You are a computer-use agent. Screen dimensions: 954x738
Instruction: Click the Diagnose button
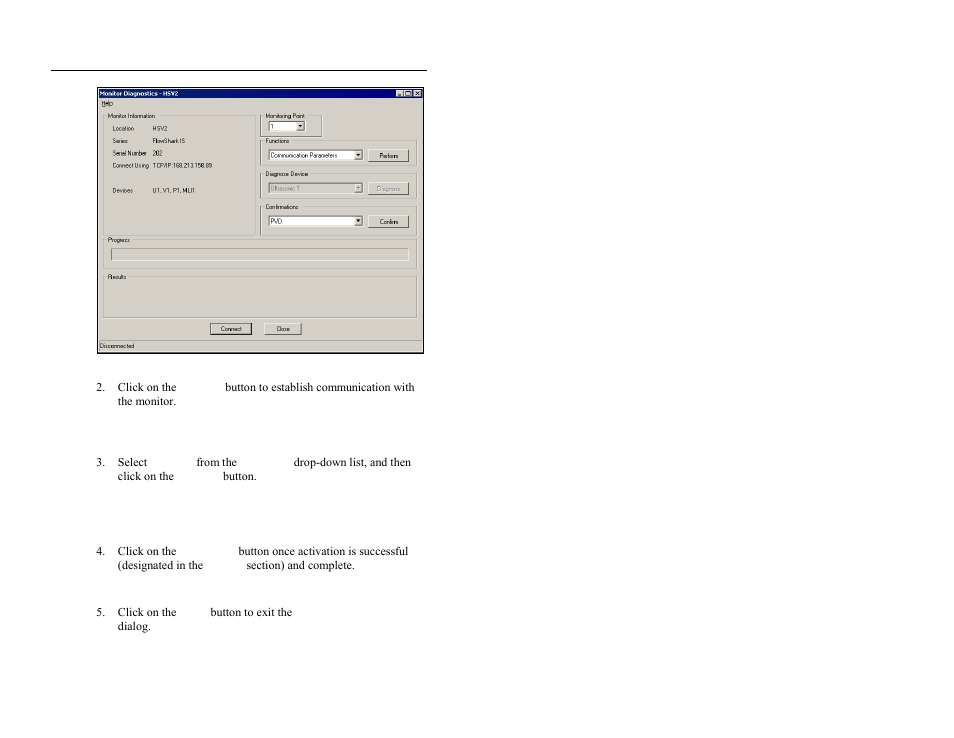tap(388, 189)
